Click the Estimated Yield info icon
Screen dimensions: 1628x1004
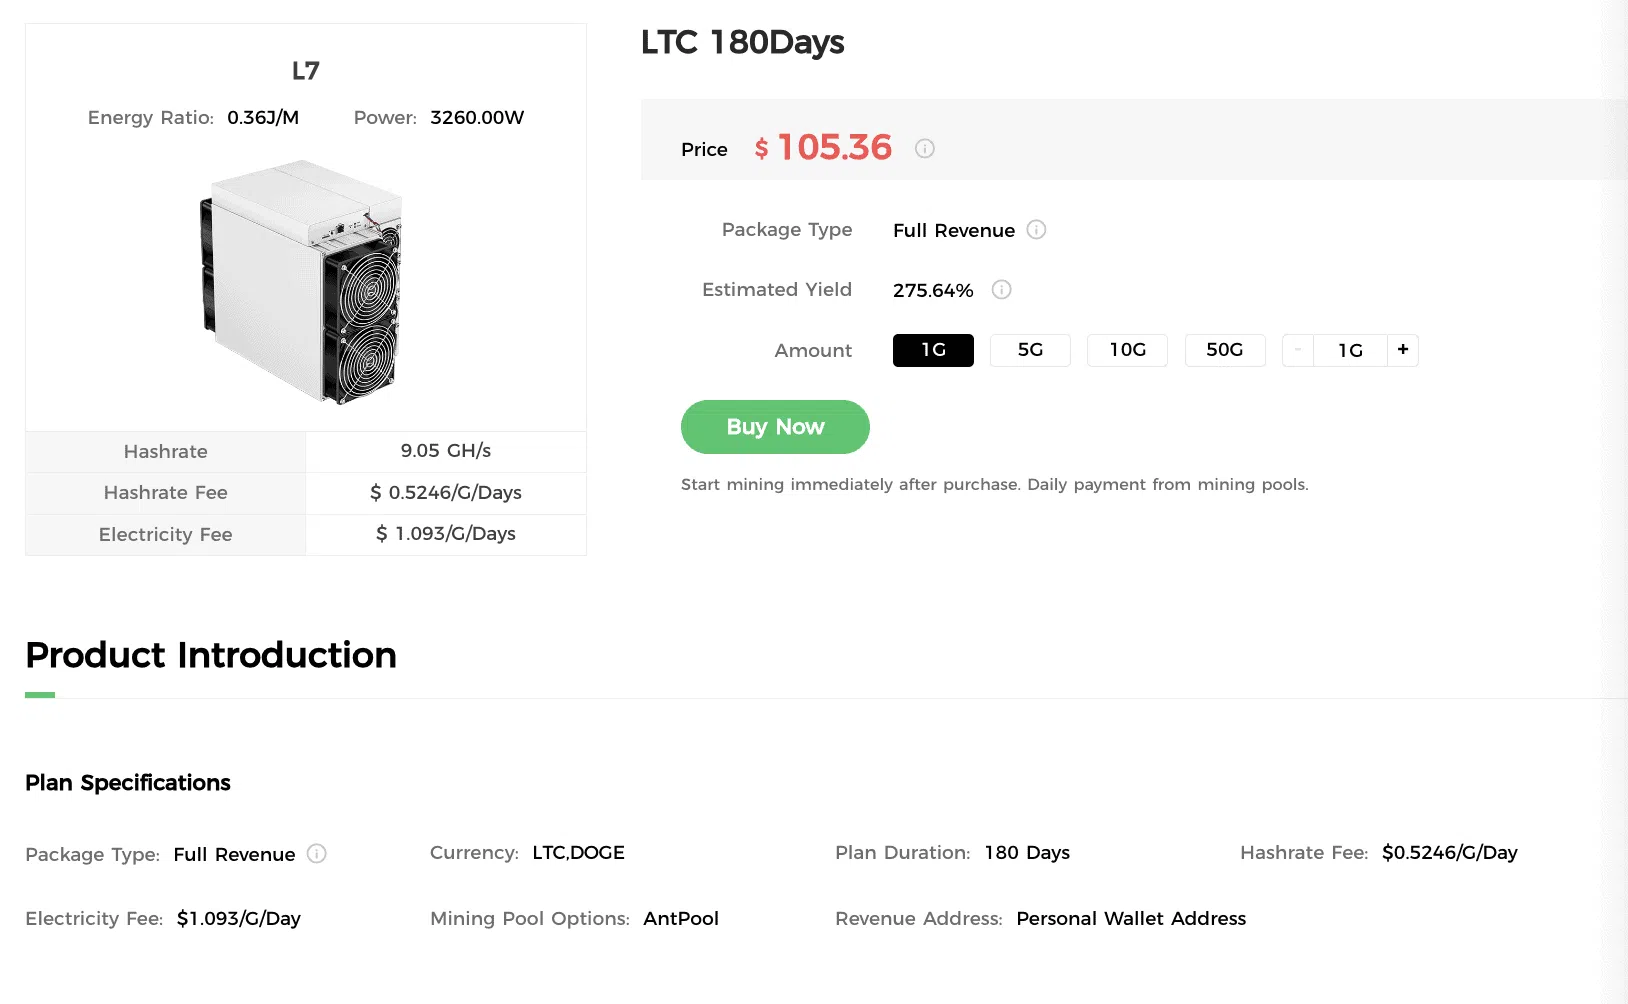pos(1001,290)
